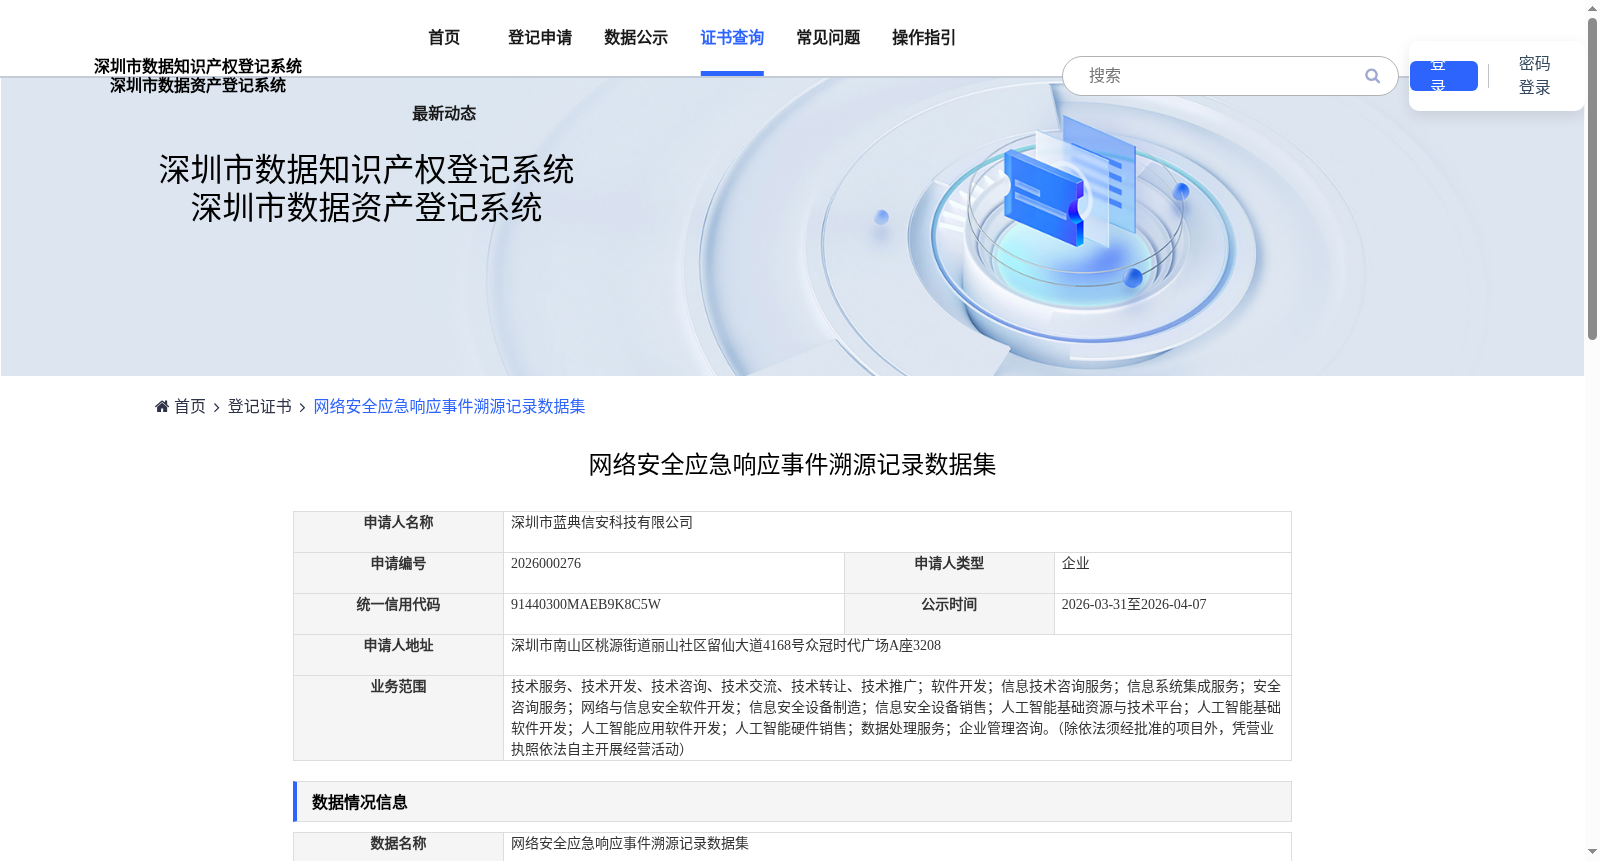The width and height of the screenshot is (1600, 861).
Task: Click the banner title 深圳市数据知识产权登记系统
Action: 366,170
